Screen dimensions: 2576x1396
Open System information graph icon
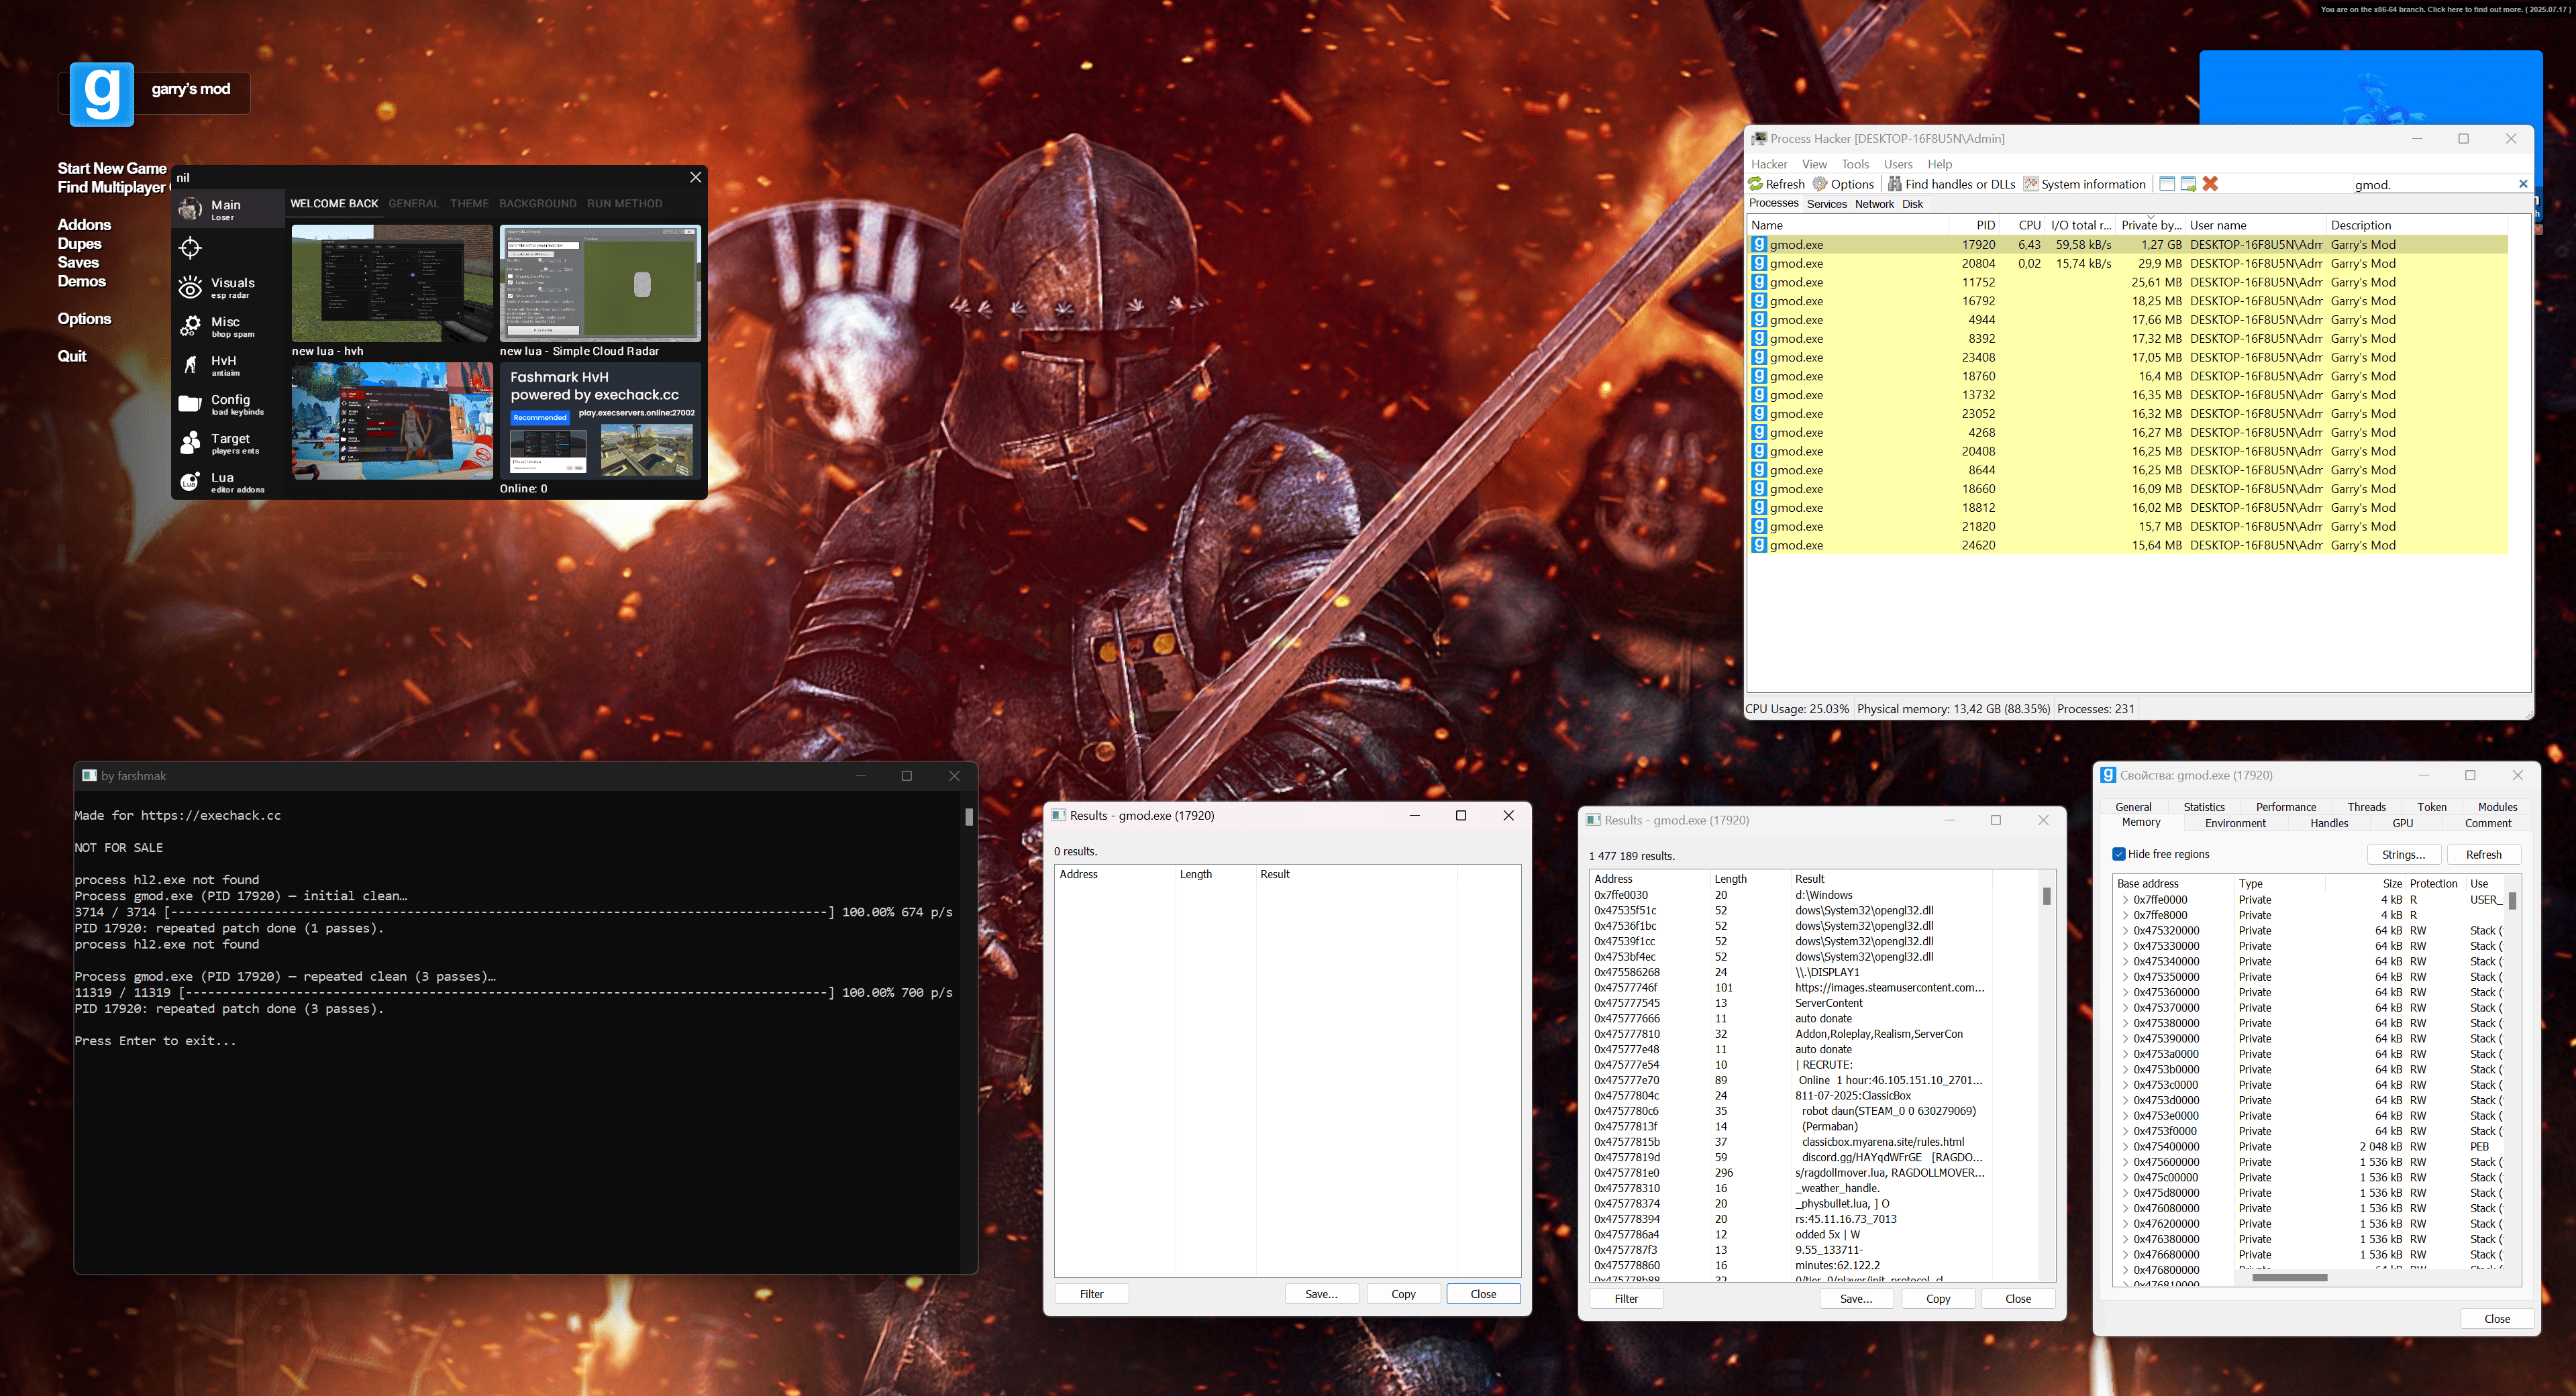[2031, 184]
